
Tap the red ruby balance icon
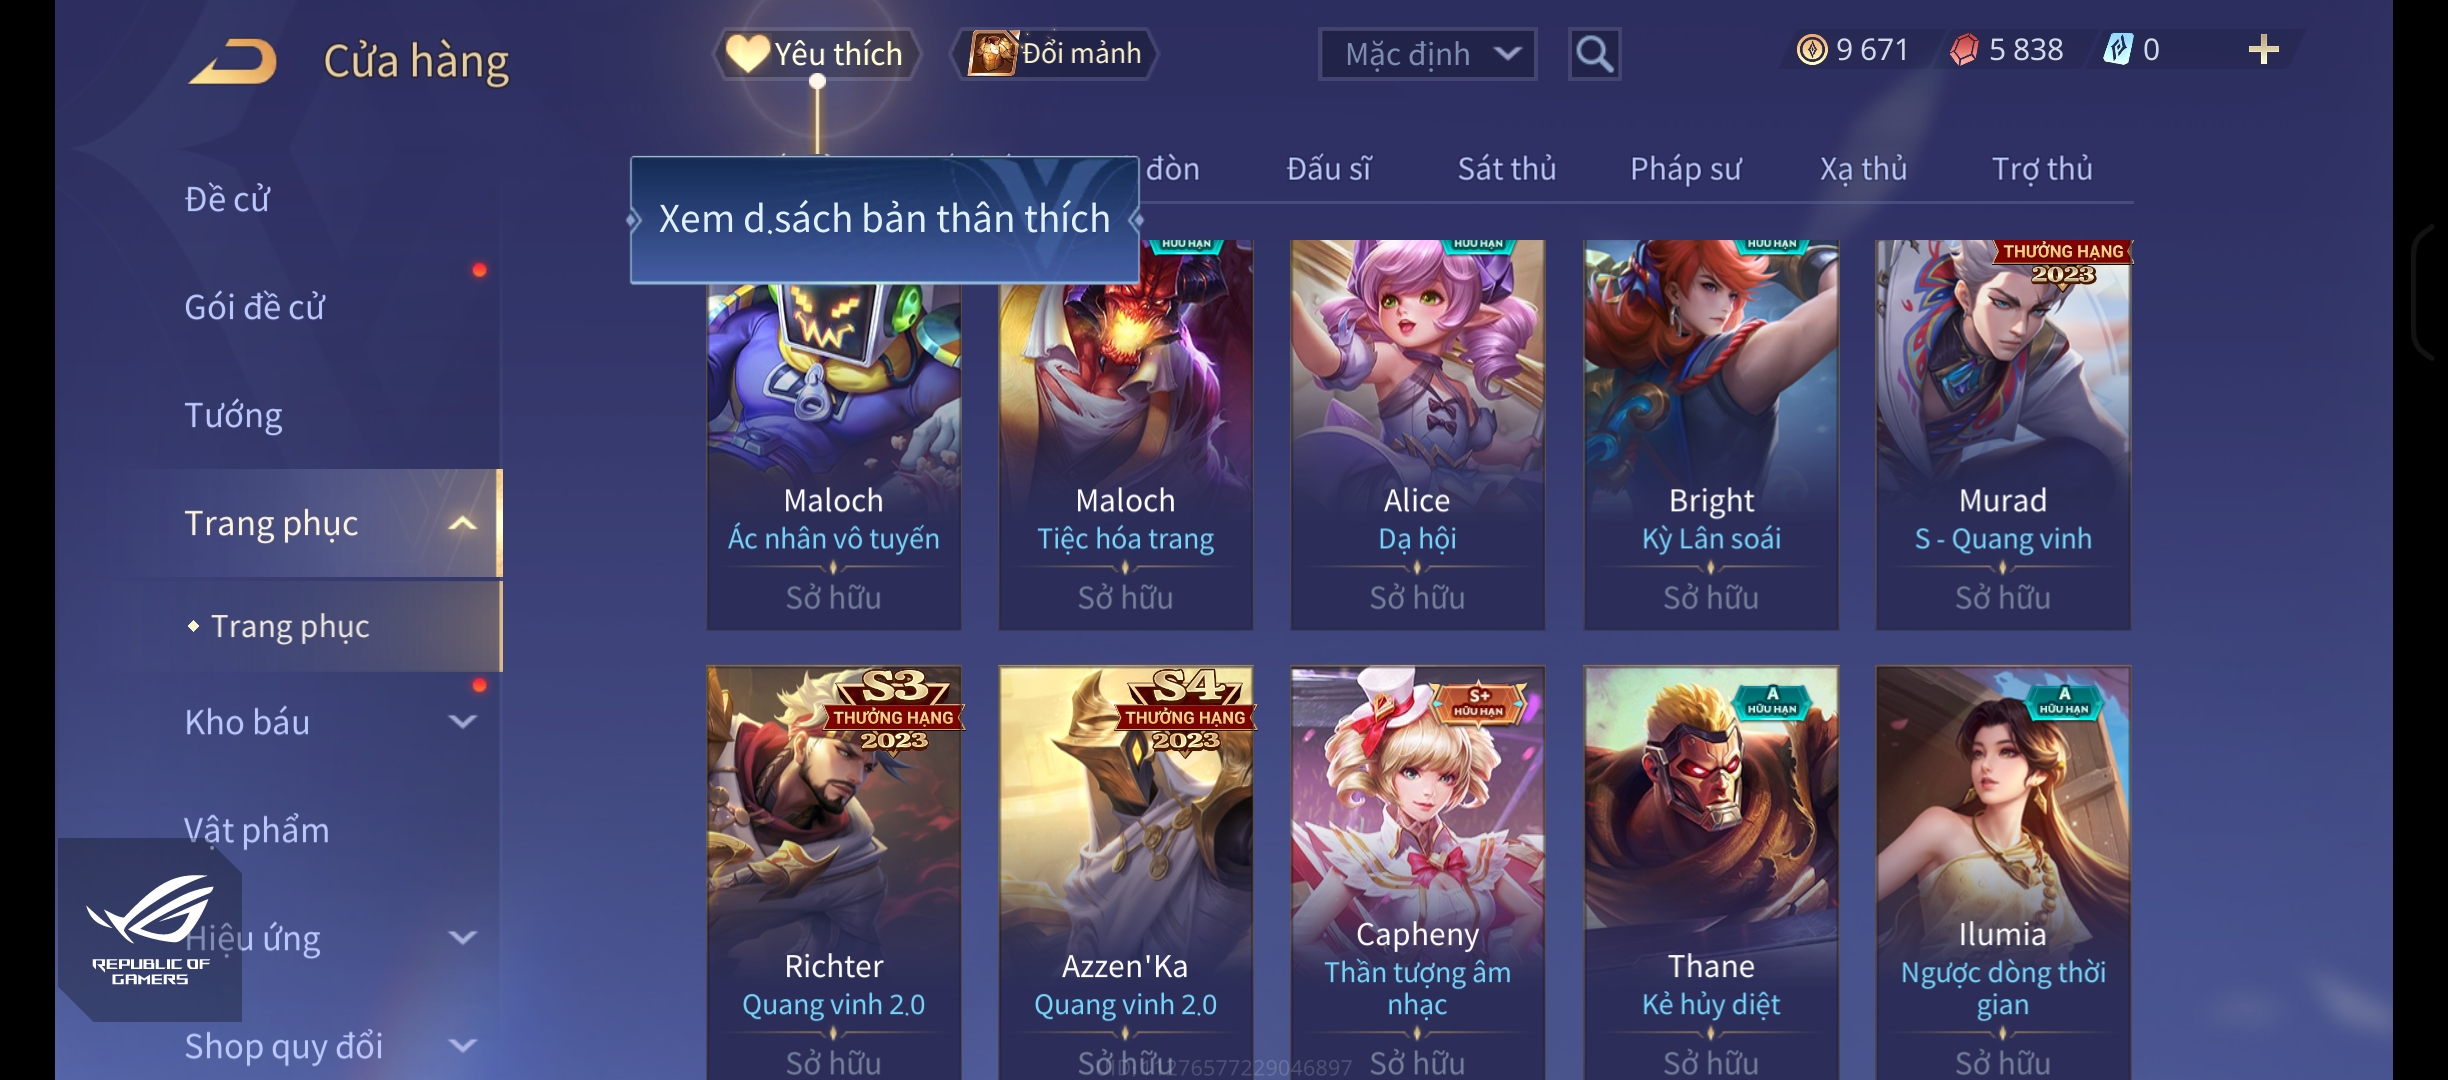[1964, 49]
